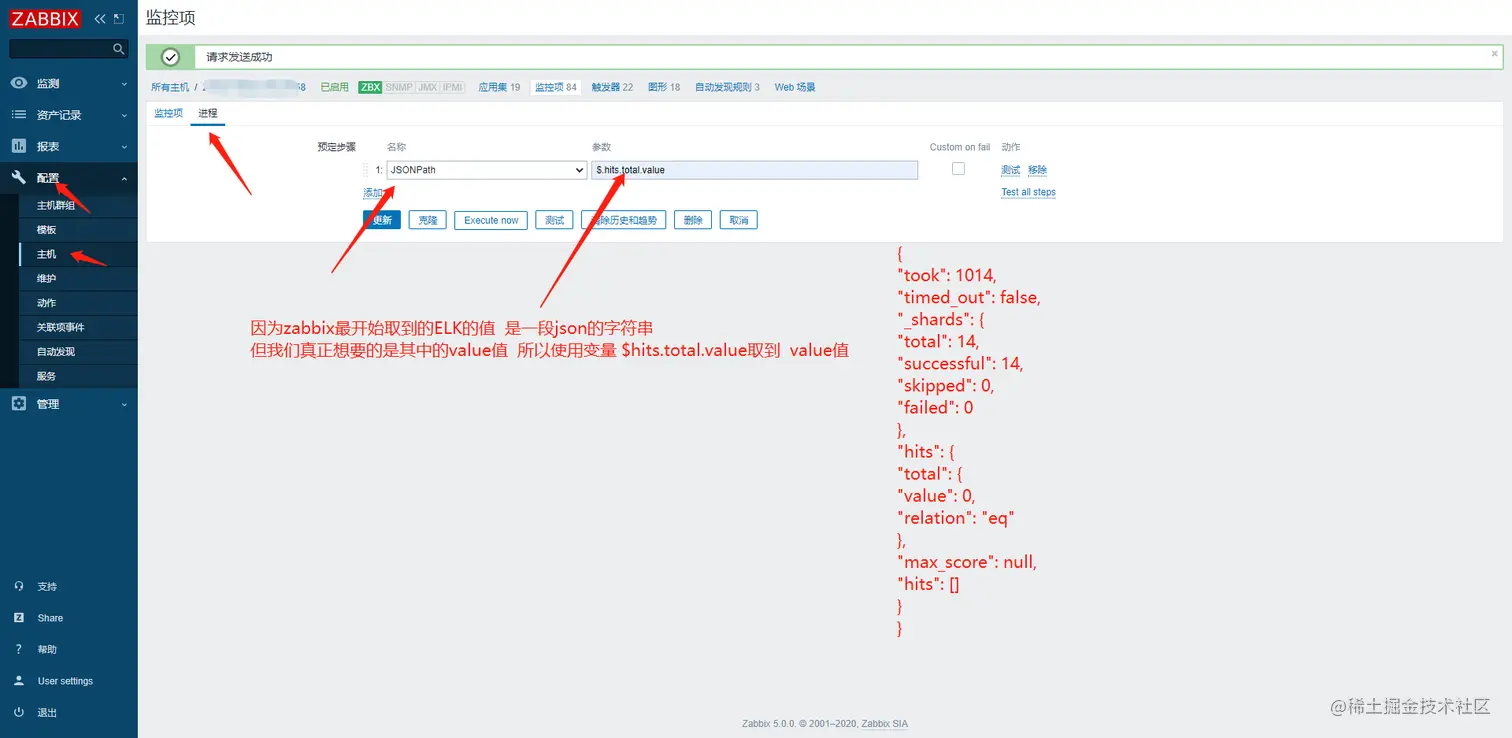Open 主机群组 in the sidebar
The width and height of the screenshot is (1512, 738).
tap(56, 205)
